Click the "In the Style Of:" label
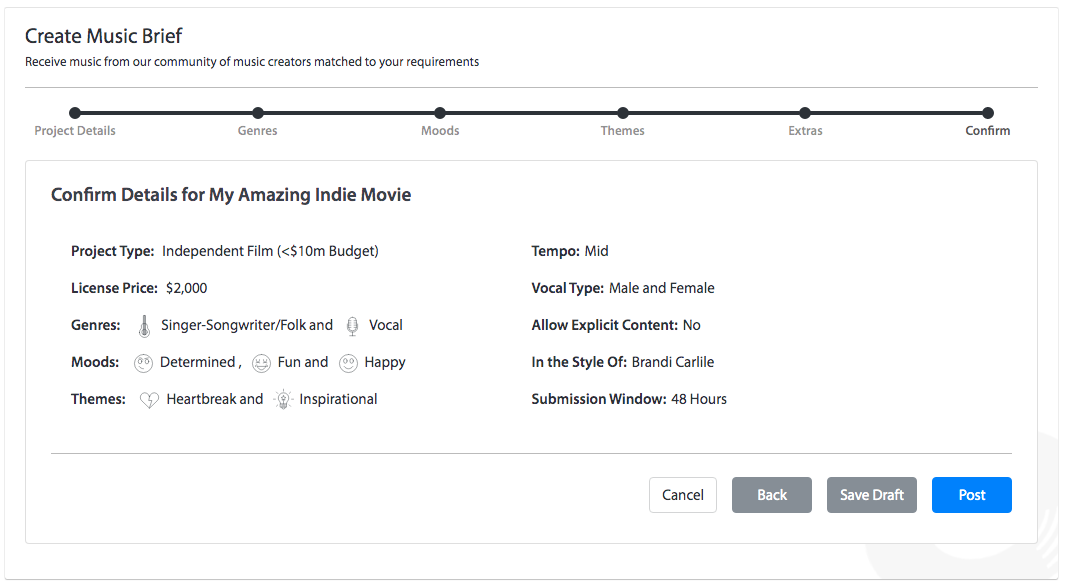 point(579,362)
